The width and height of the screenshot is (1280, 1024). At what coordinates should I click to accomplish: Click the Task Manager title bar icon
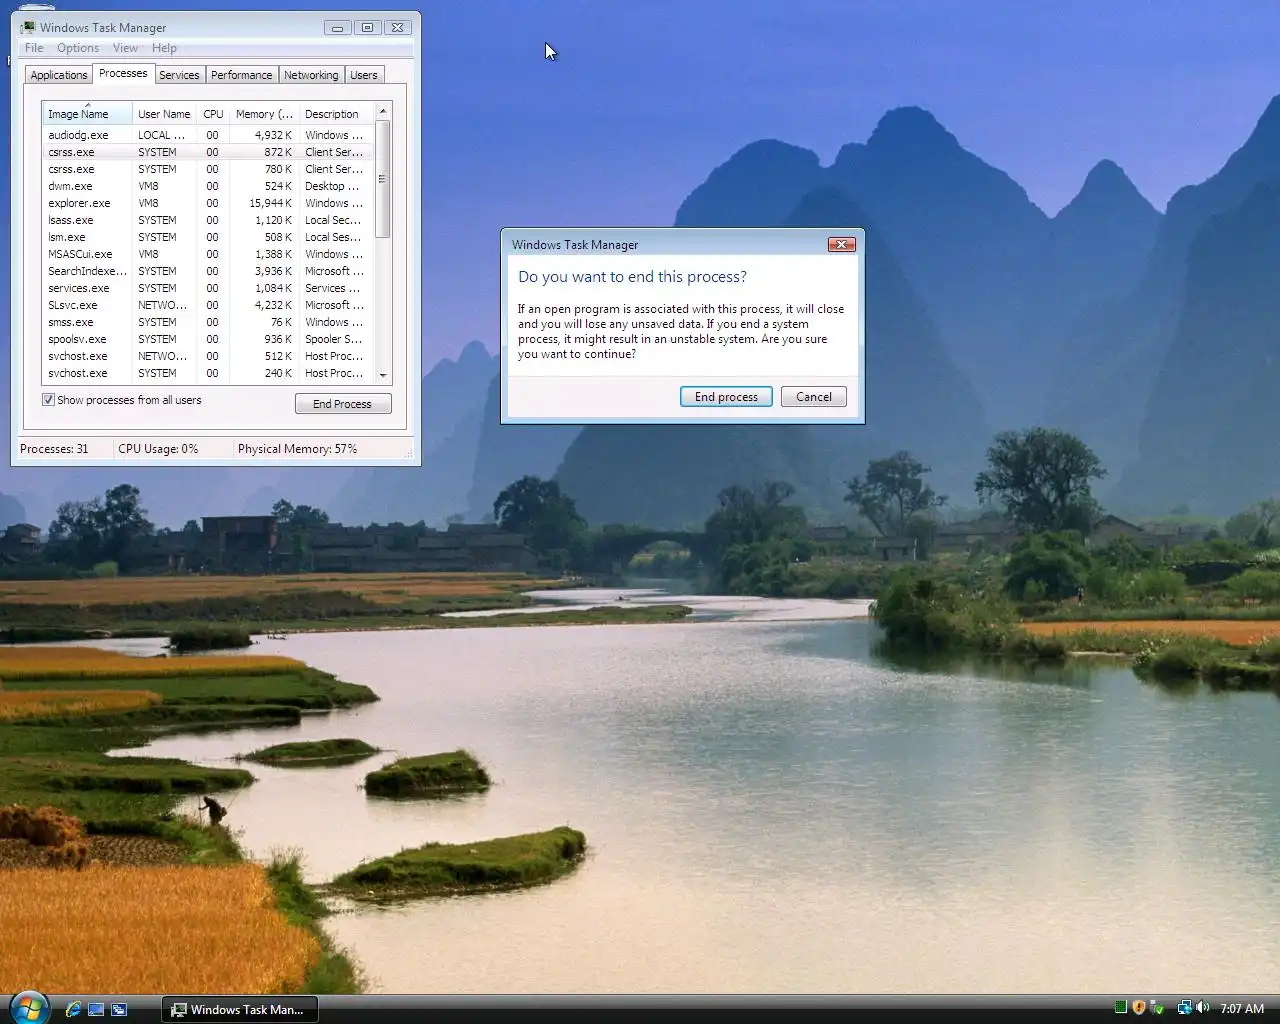tap(28, 28)
